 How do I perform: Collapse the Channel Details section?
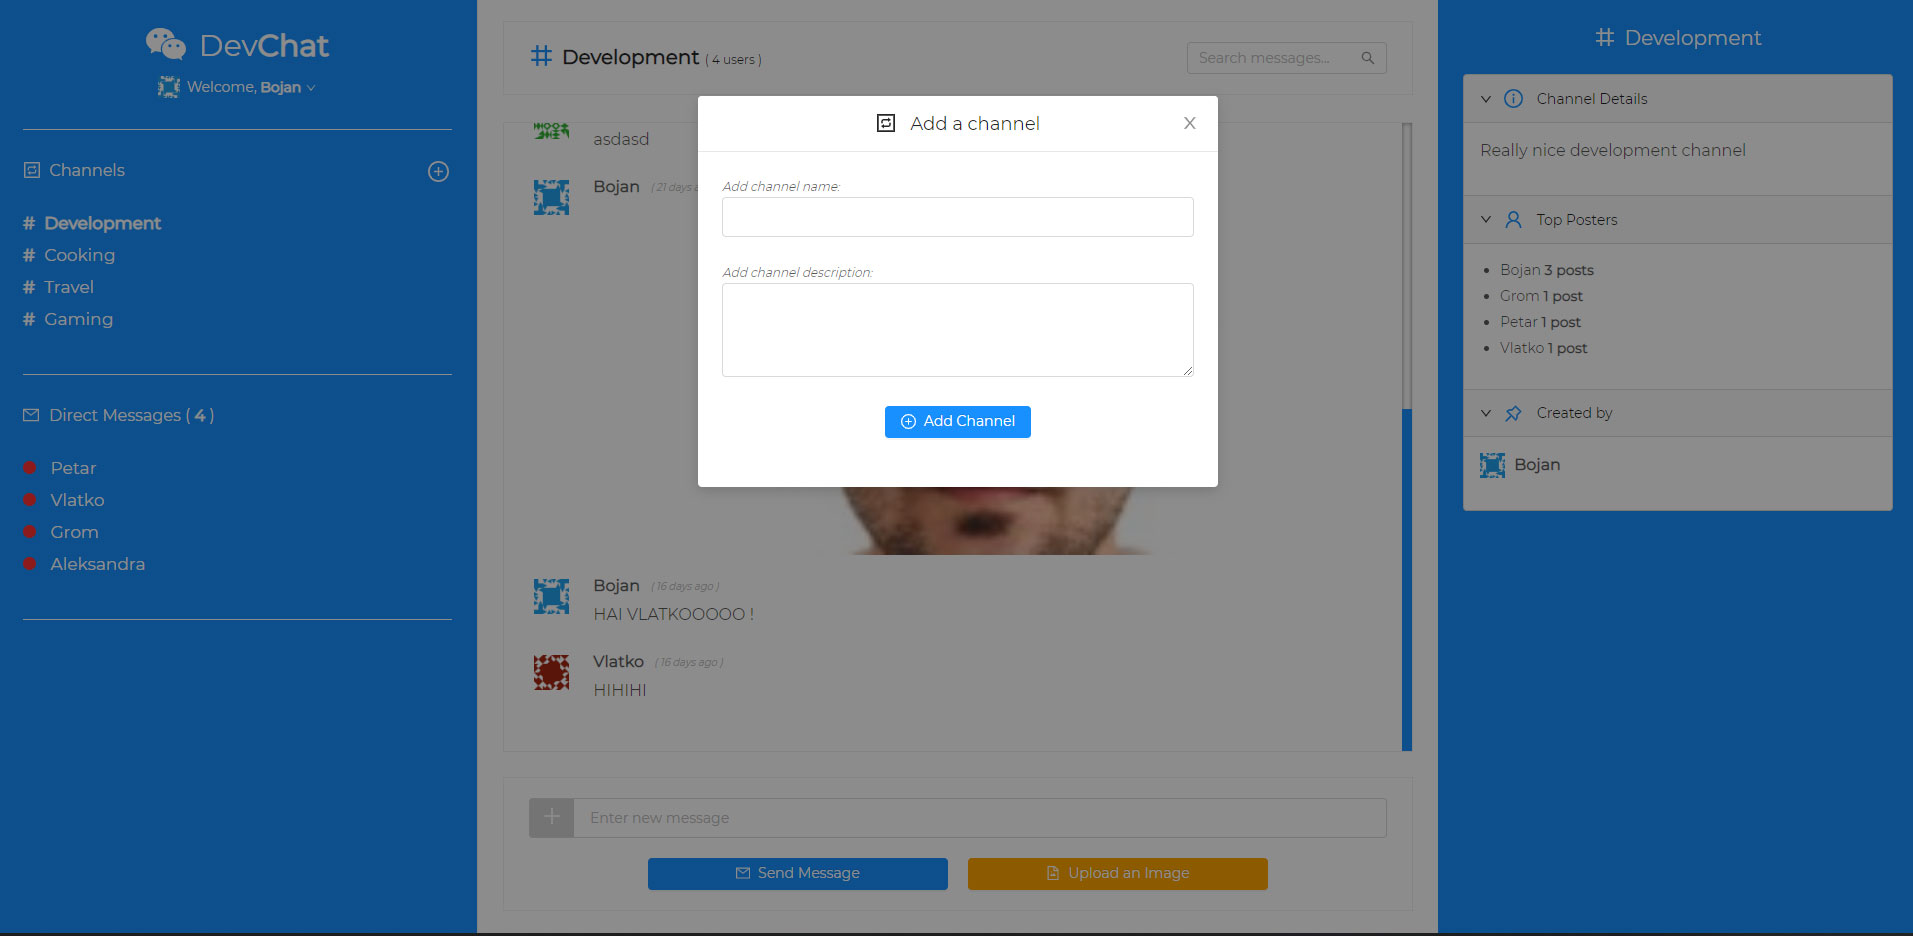(1486, 99)
